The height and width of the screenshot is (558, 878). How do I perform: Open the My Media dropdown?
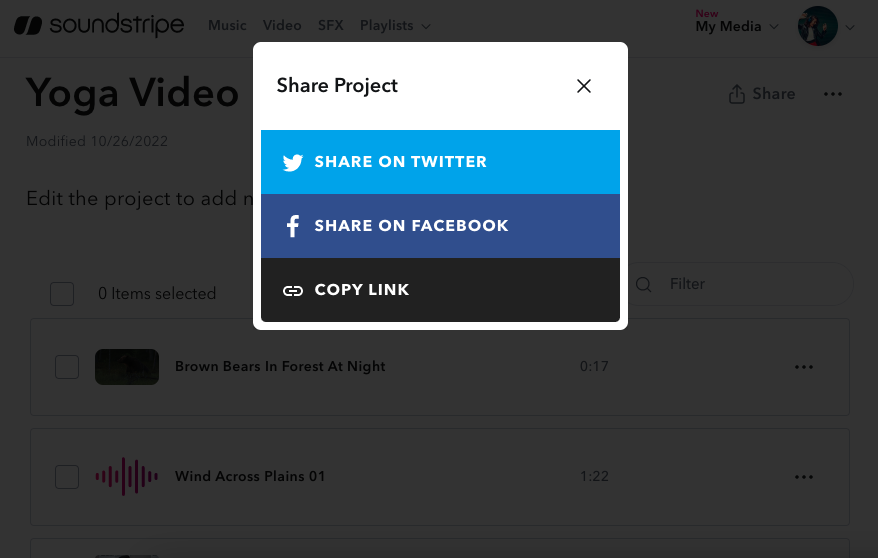click(x=736, y=27)
